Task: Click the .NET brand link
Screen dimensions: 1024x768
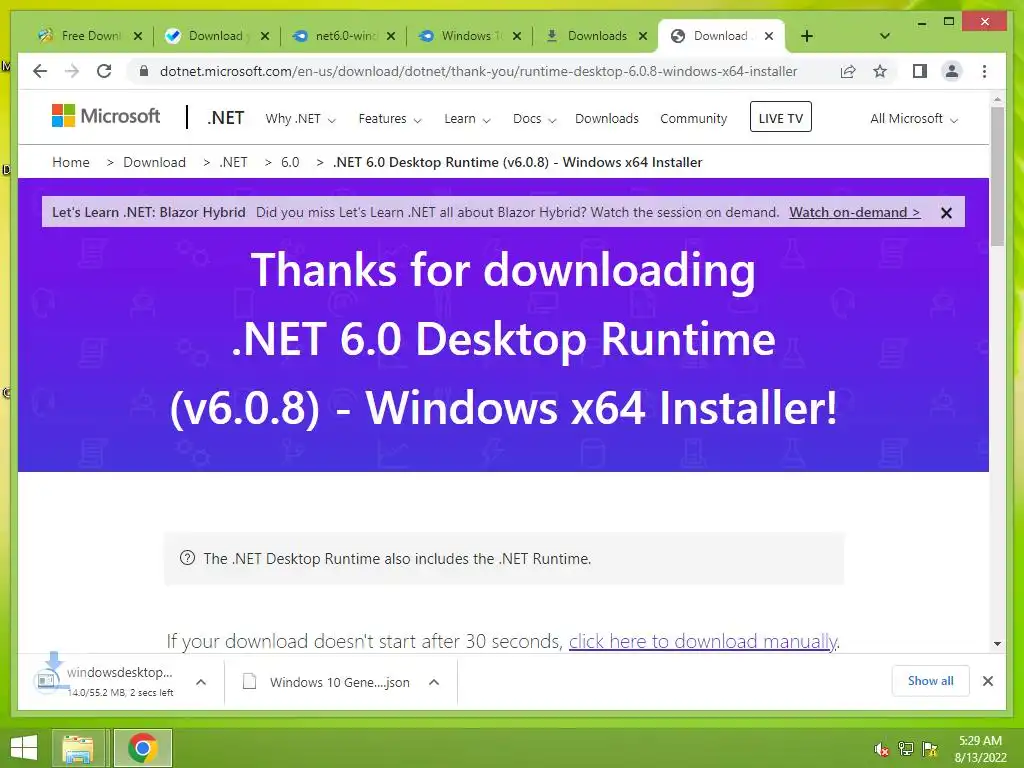Action: tap(225, 118)
